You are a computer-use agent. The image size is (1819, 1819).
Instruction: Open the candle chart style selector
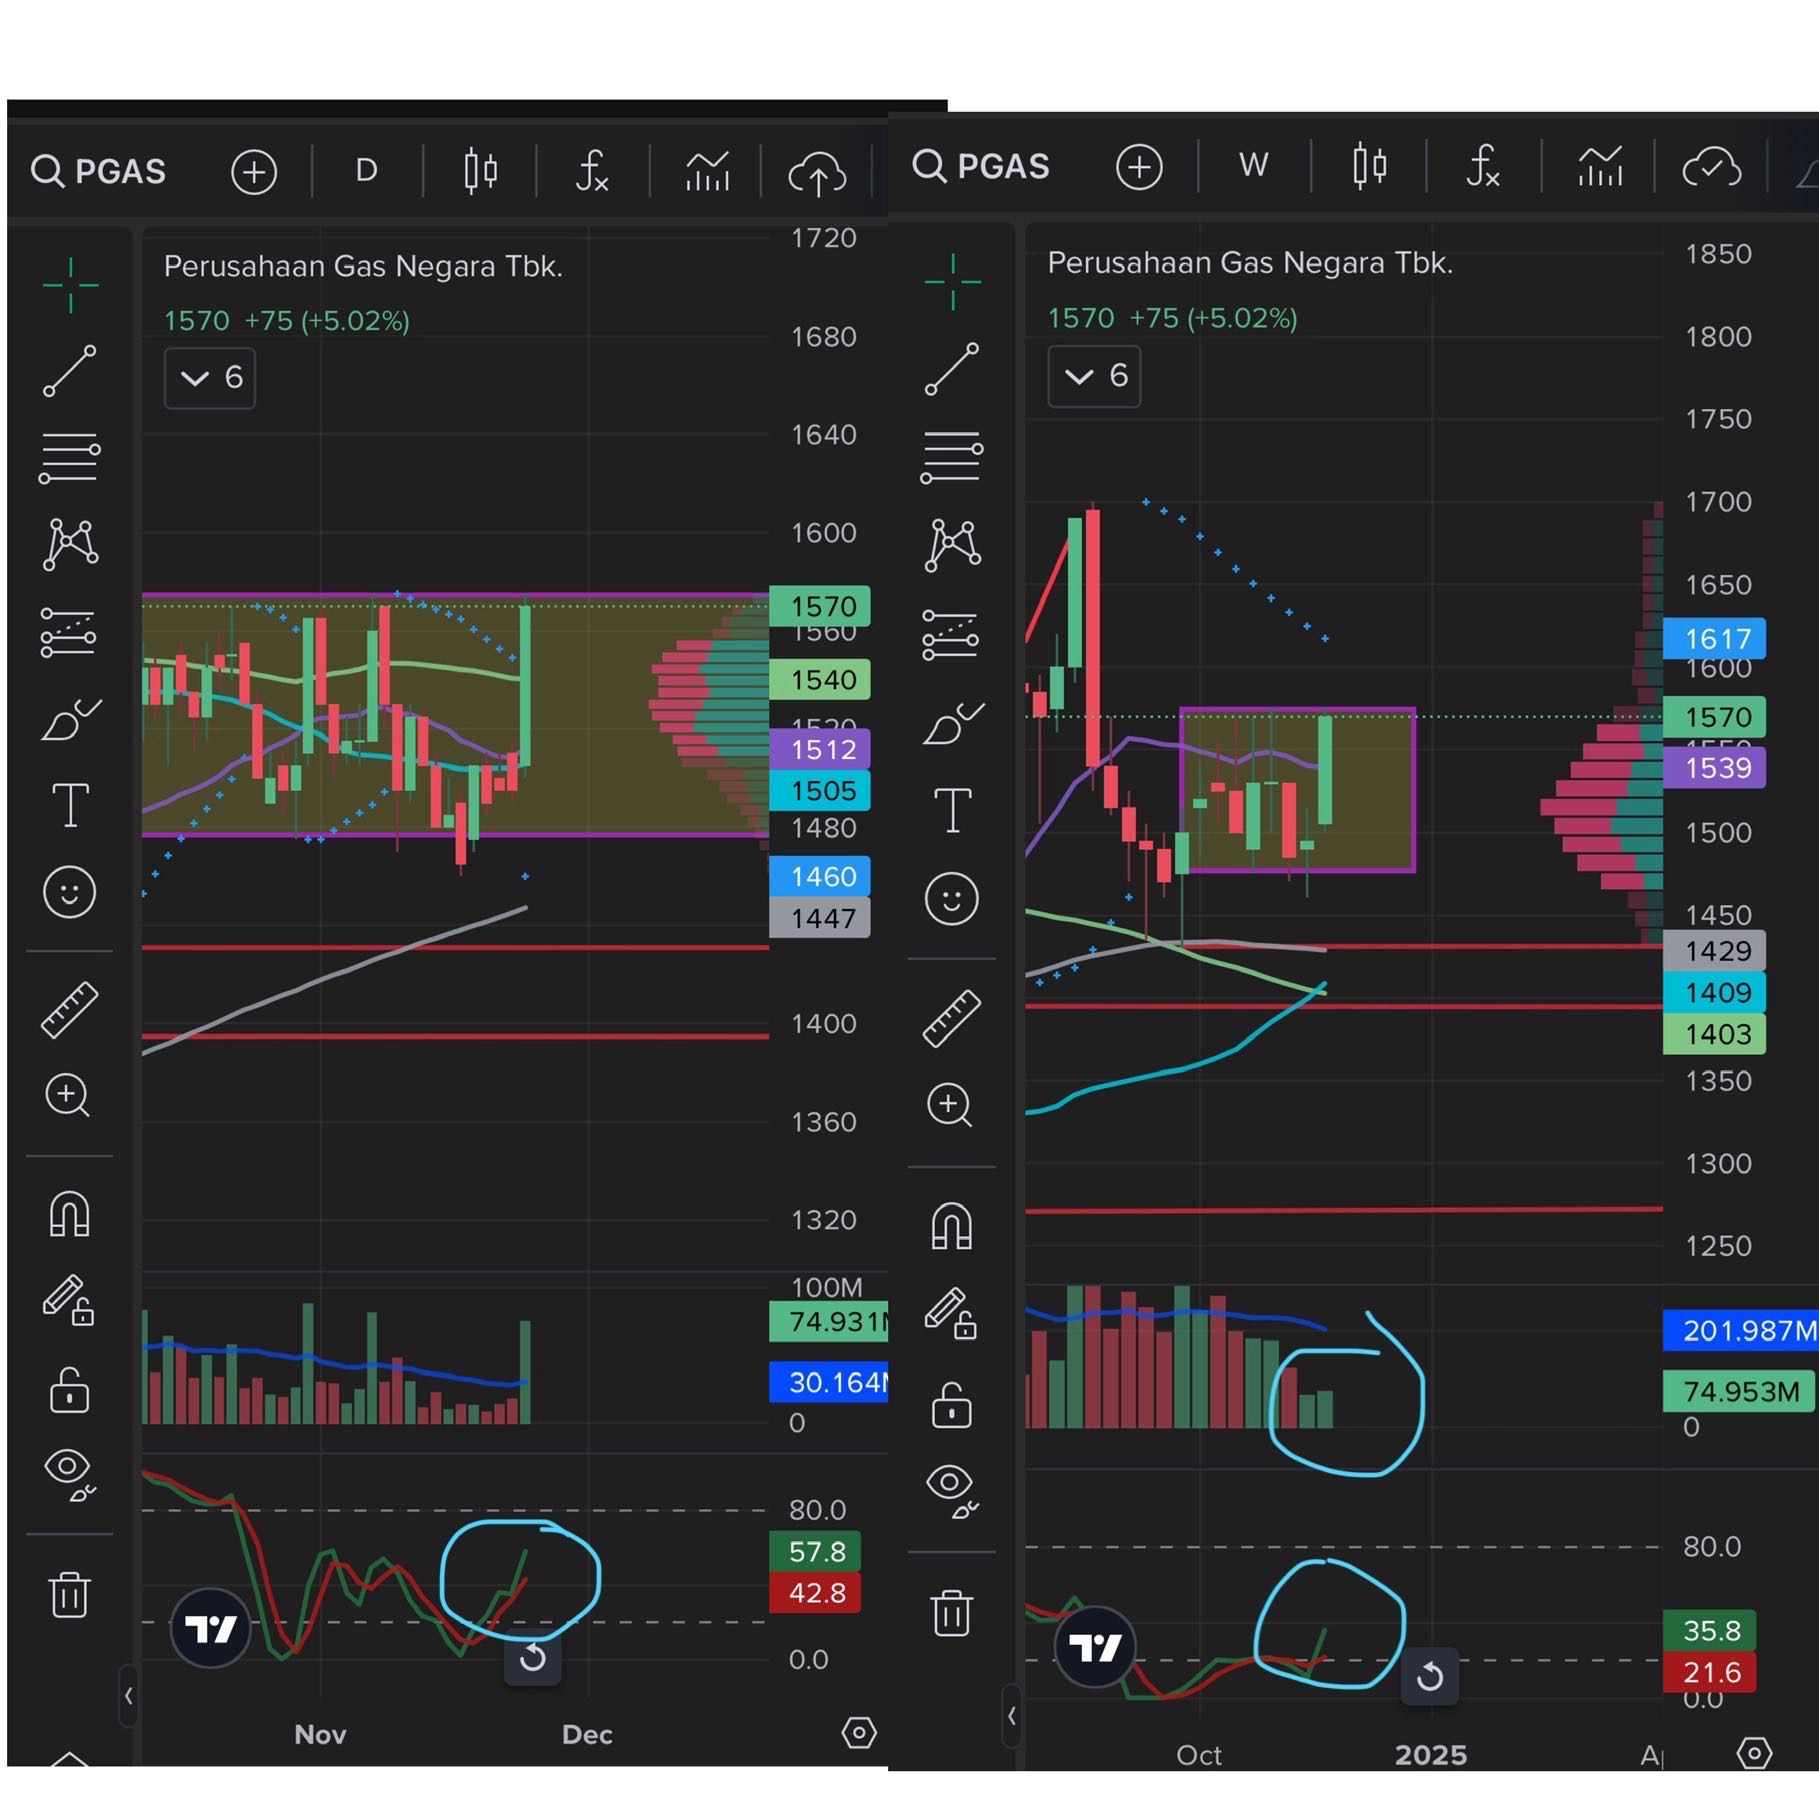coord(480,170)
